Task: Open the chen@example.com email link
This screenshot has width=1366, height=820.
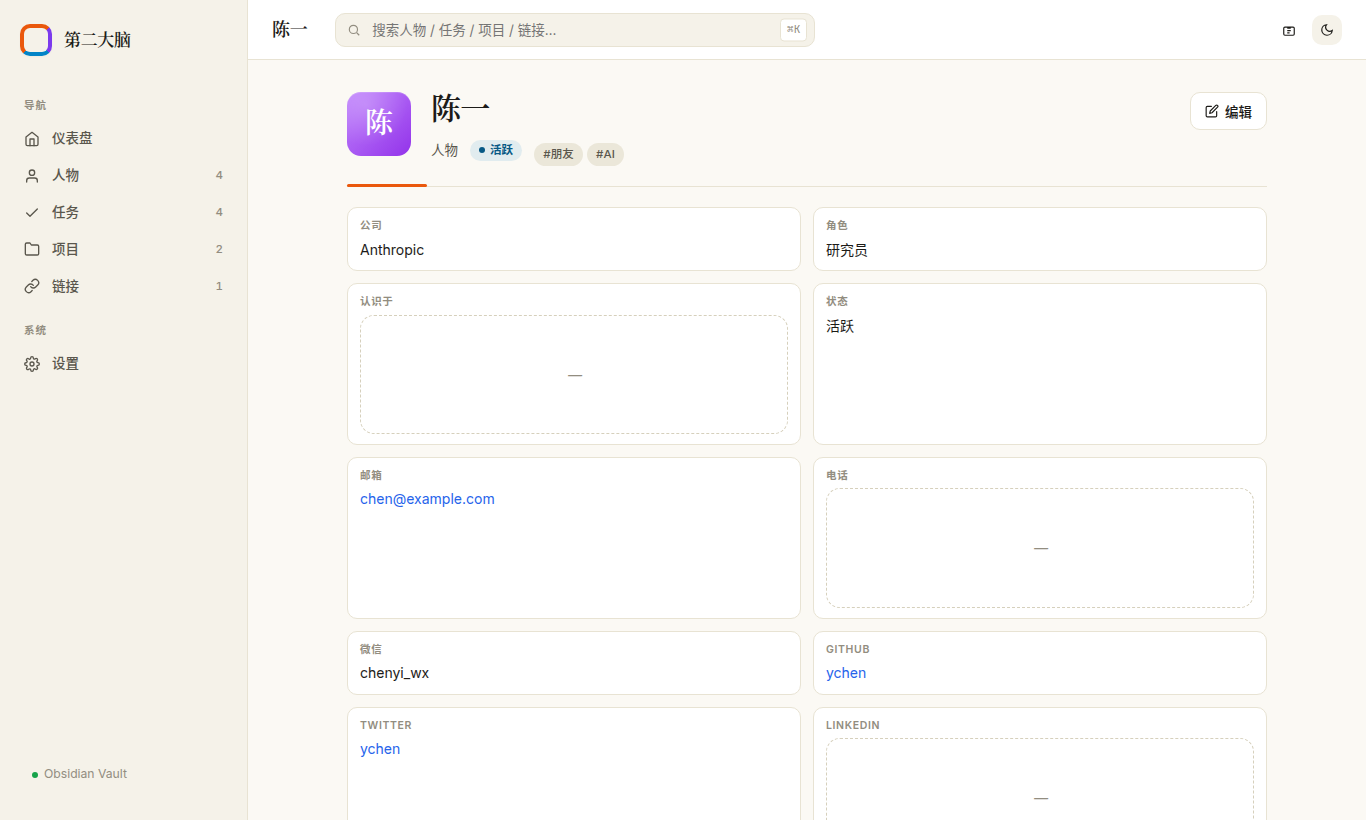Action: 427,499
